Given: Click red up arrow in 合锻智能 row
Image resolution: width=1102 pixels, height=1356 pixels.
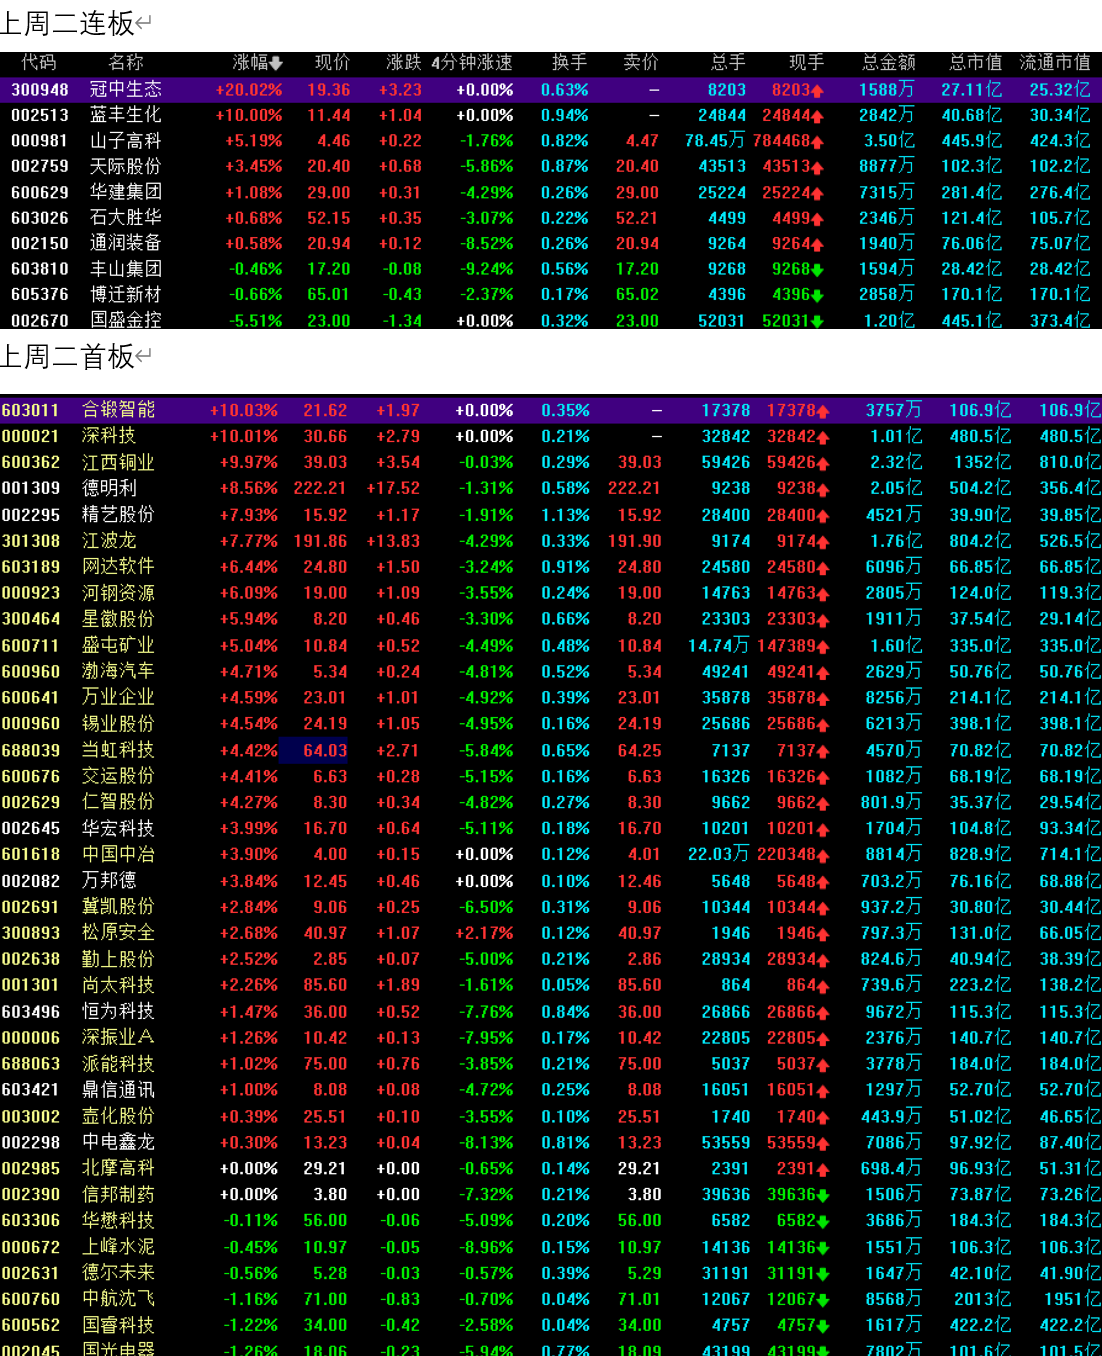Looking at the screenshot, I should pos(823,411).
